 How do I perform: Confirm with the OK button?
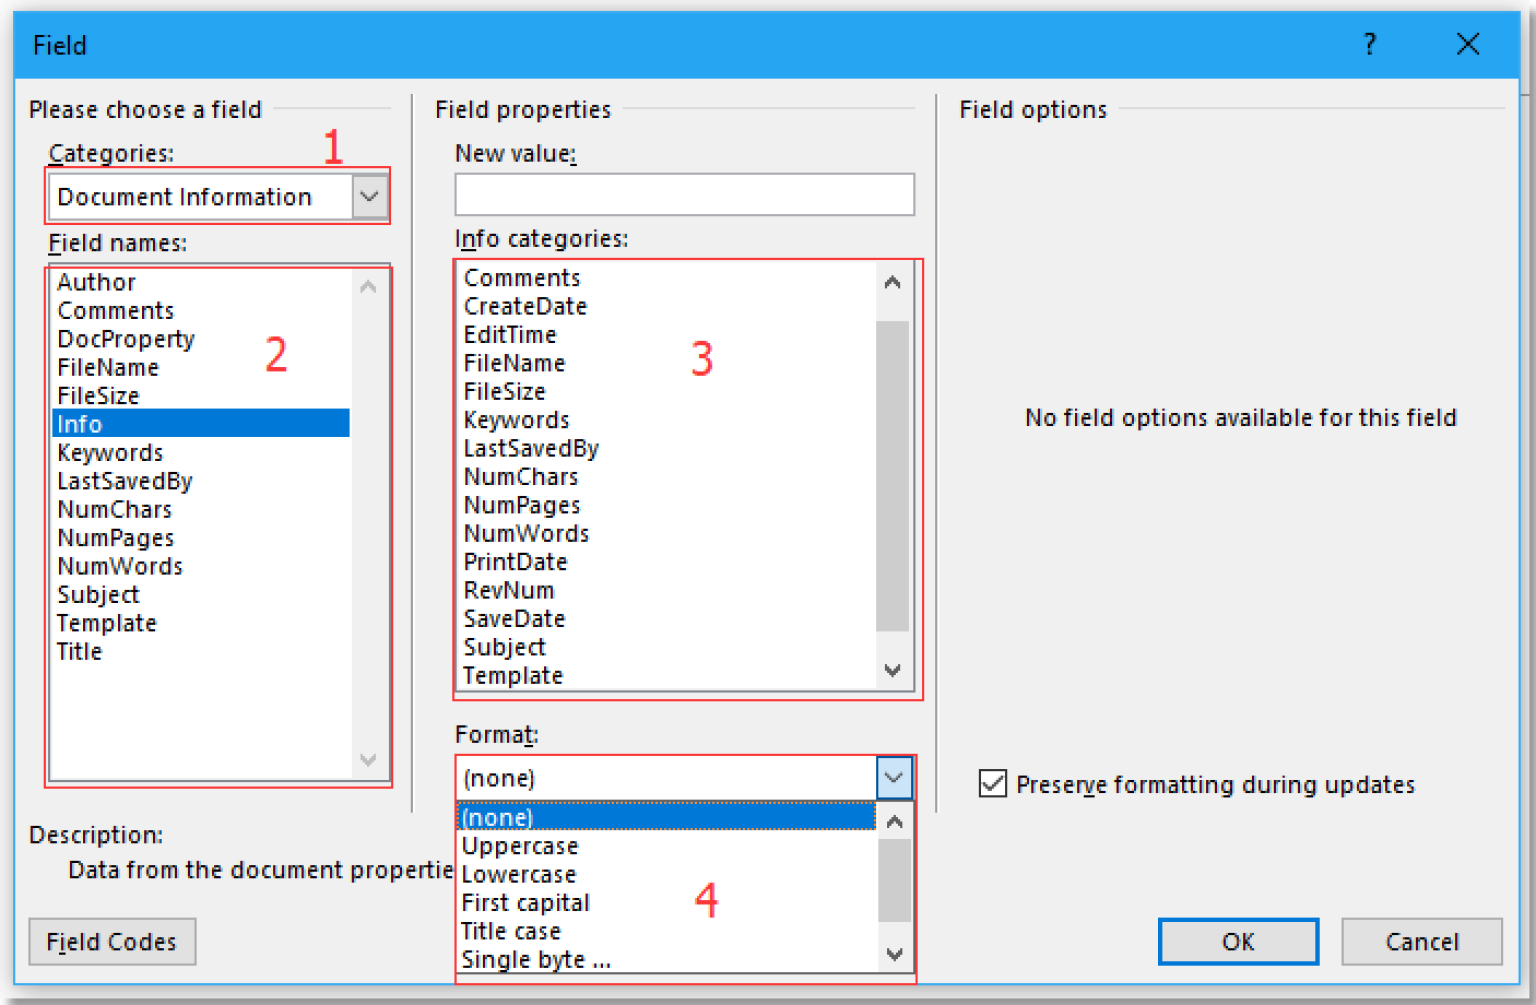(x=1238, y=941)
